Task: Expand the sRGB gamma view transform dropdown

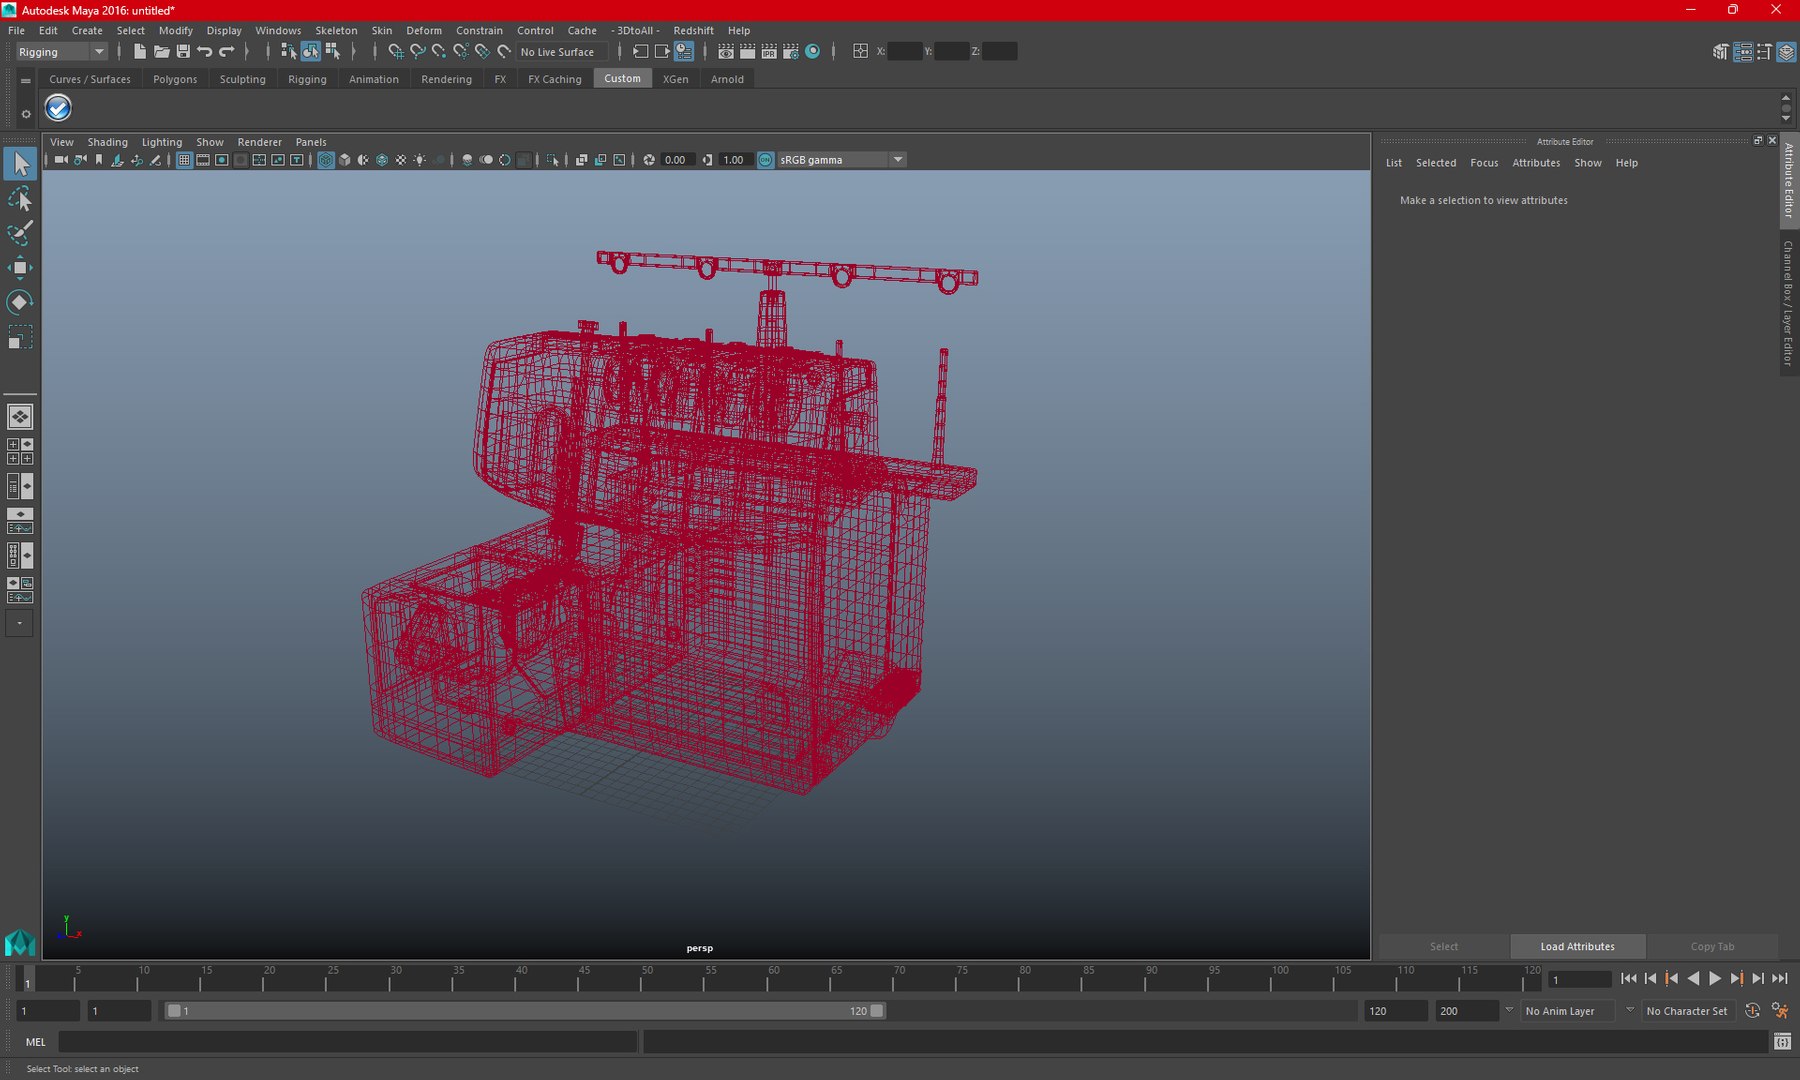Action: click(841, 160)
